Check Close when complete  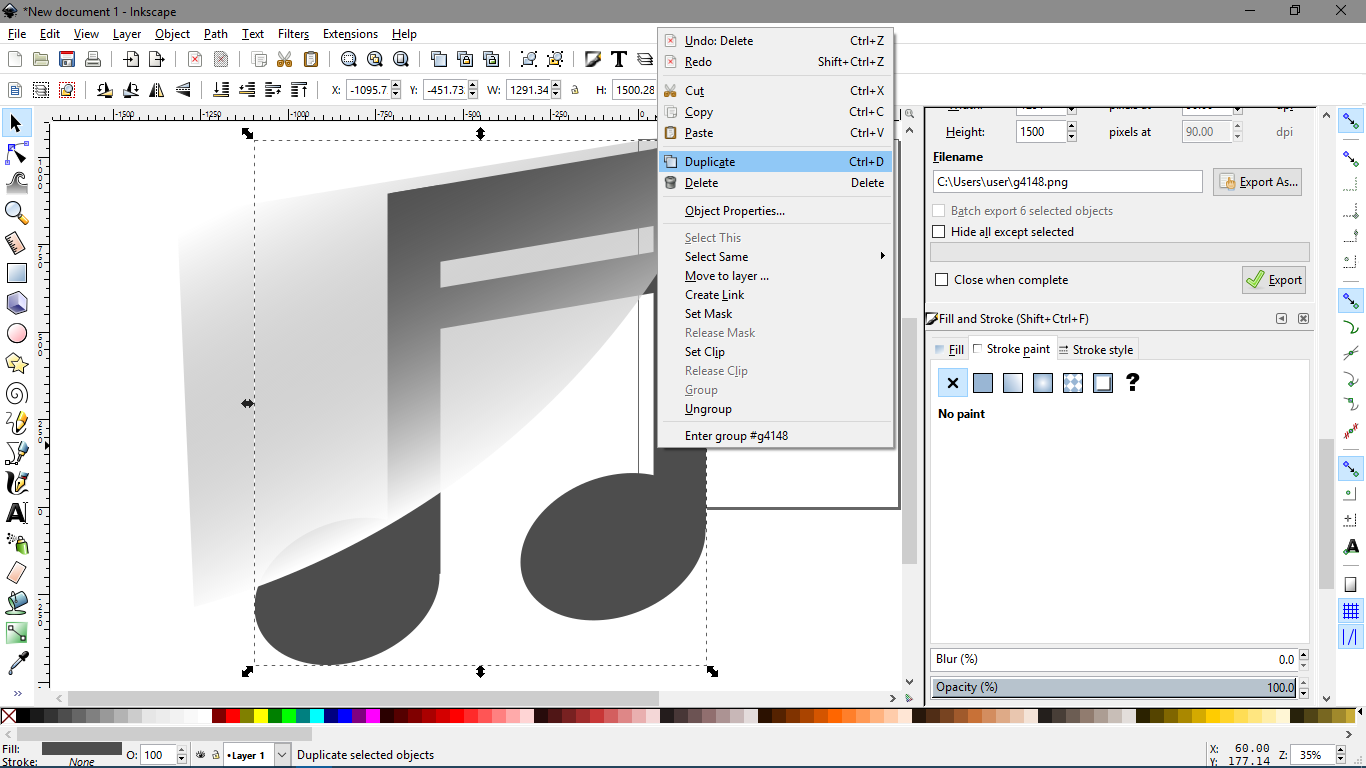coord(1001,280)
